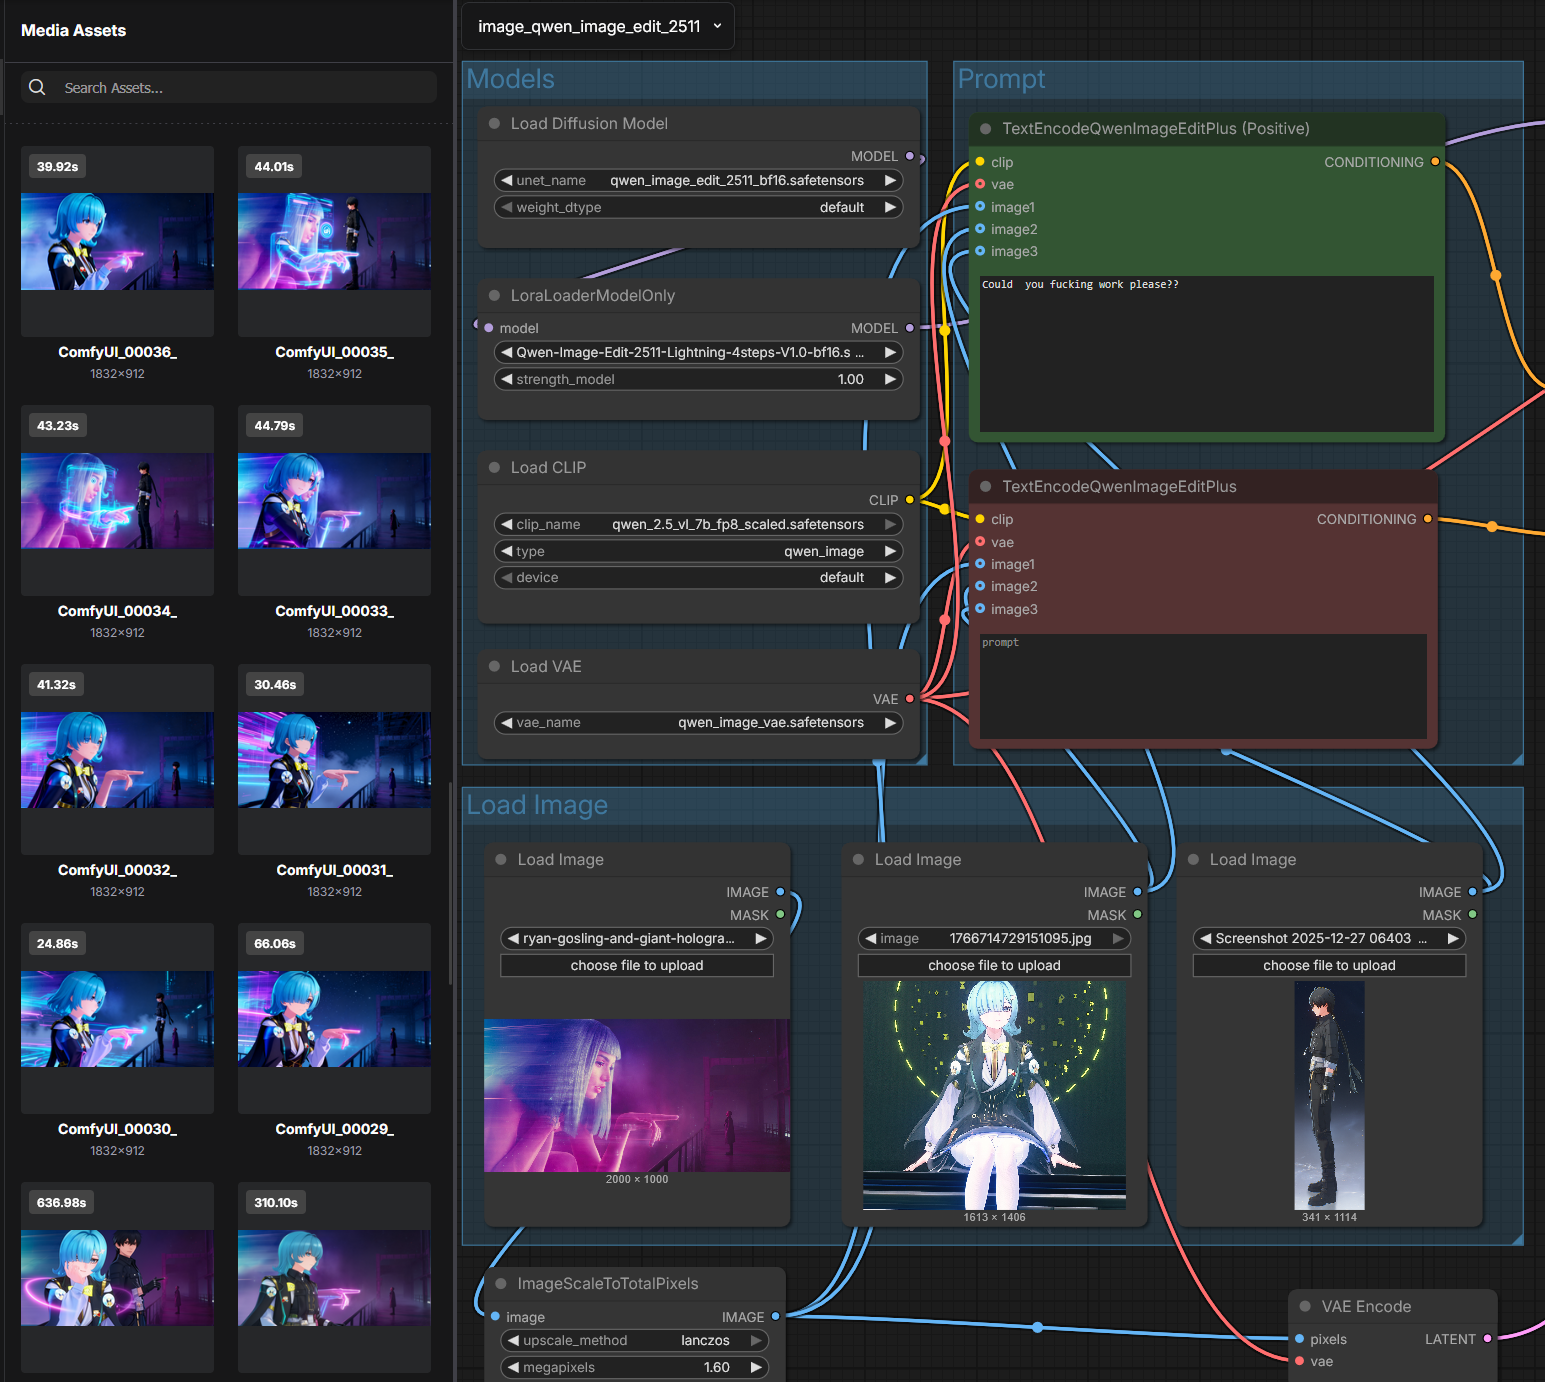Click choose file to upload under Screenshot image
Viewport: 1545px width, 1382px height.
pos(1329,966)
